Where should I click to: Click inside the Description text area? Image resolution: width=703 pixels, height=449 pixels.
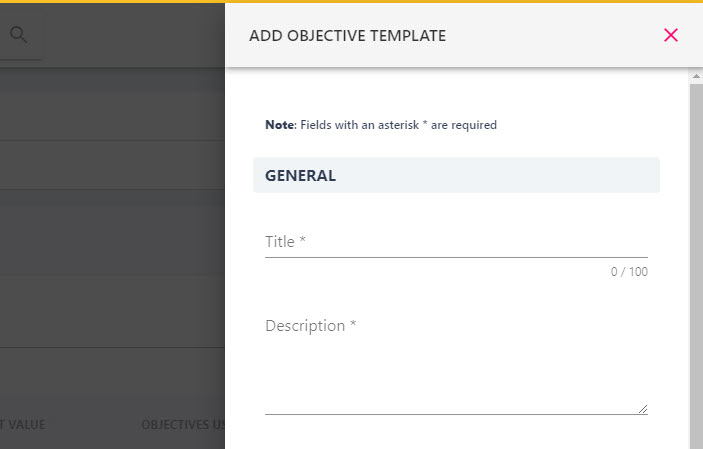pyautogui.click(x=456, y=364)
